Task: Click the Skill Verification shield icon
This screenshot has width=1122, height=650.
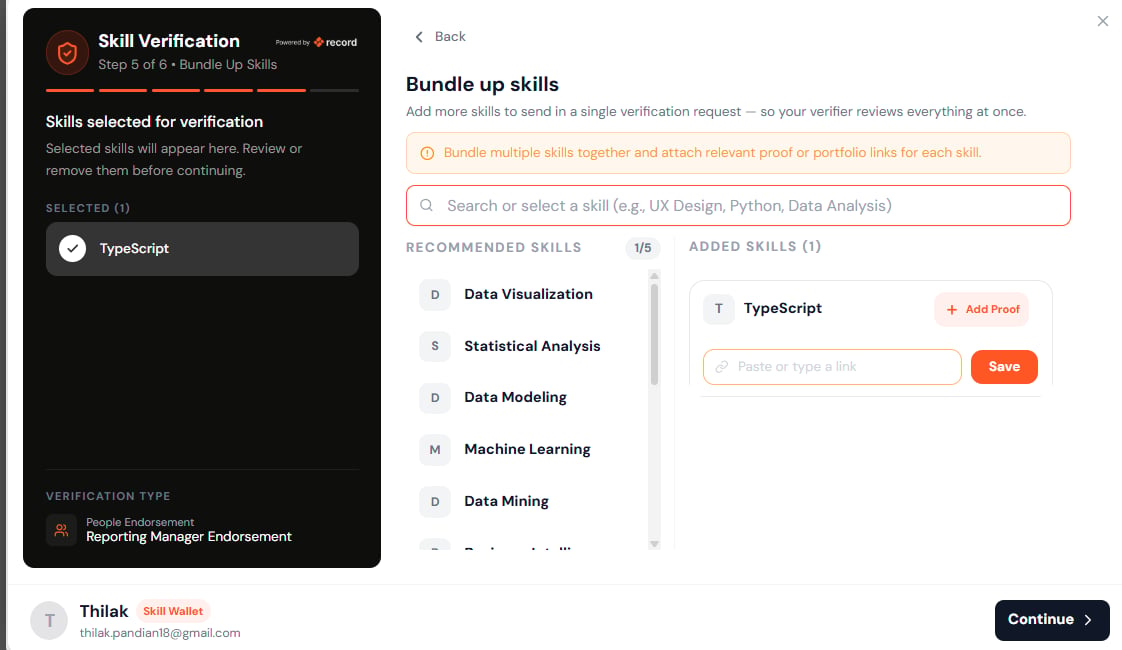Action: pos(67,52)
